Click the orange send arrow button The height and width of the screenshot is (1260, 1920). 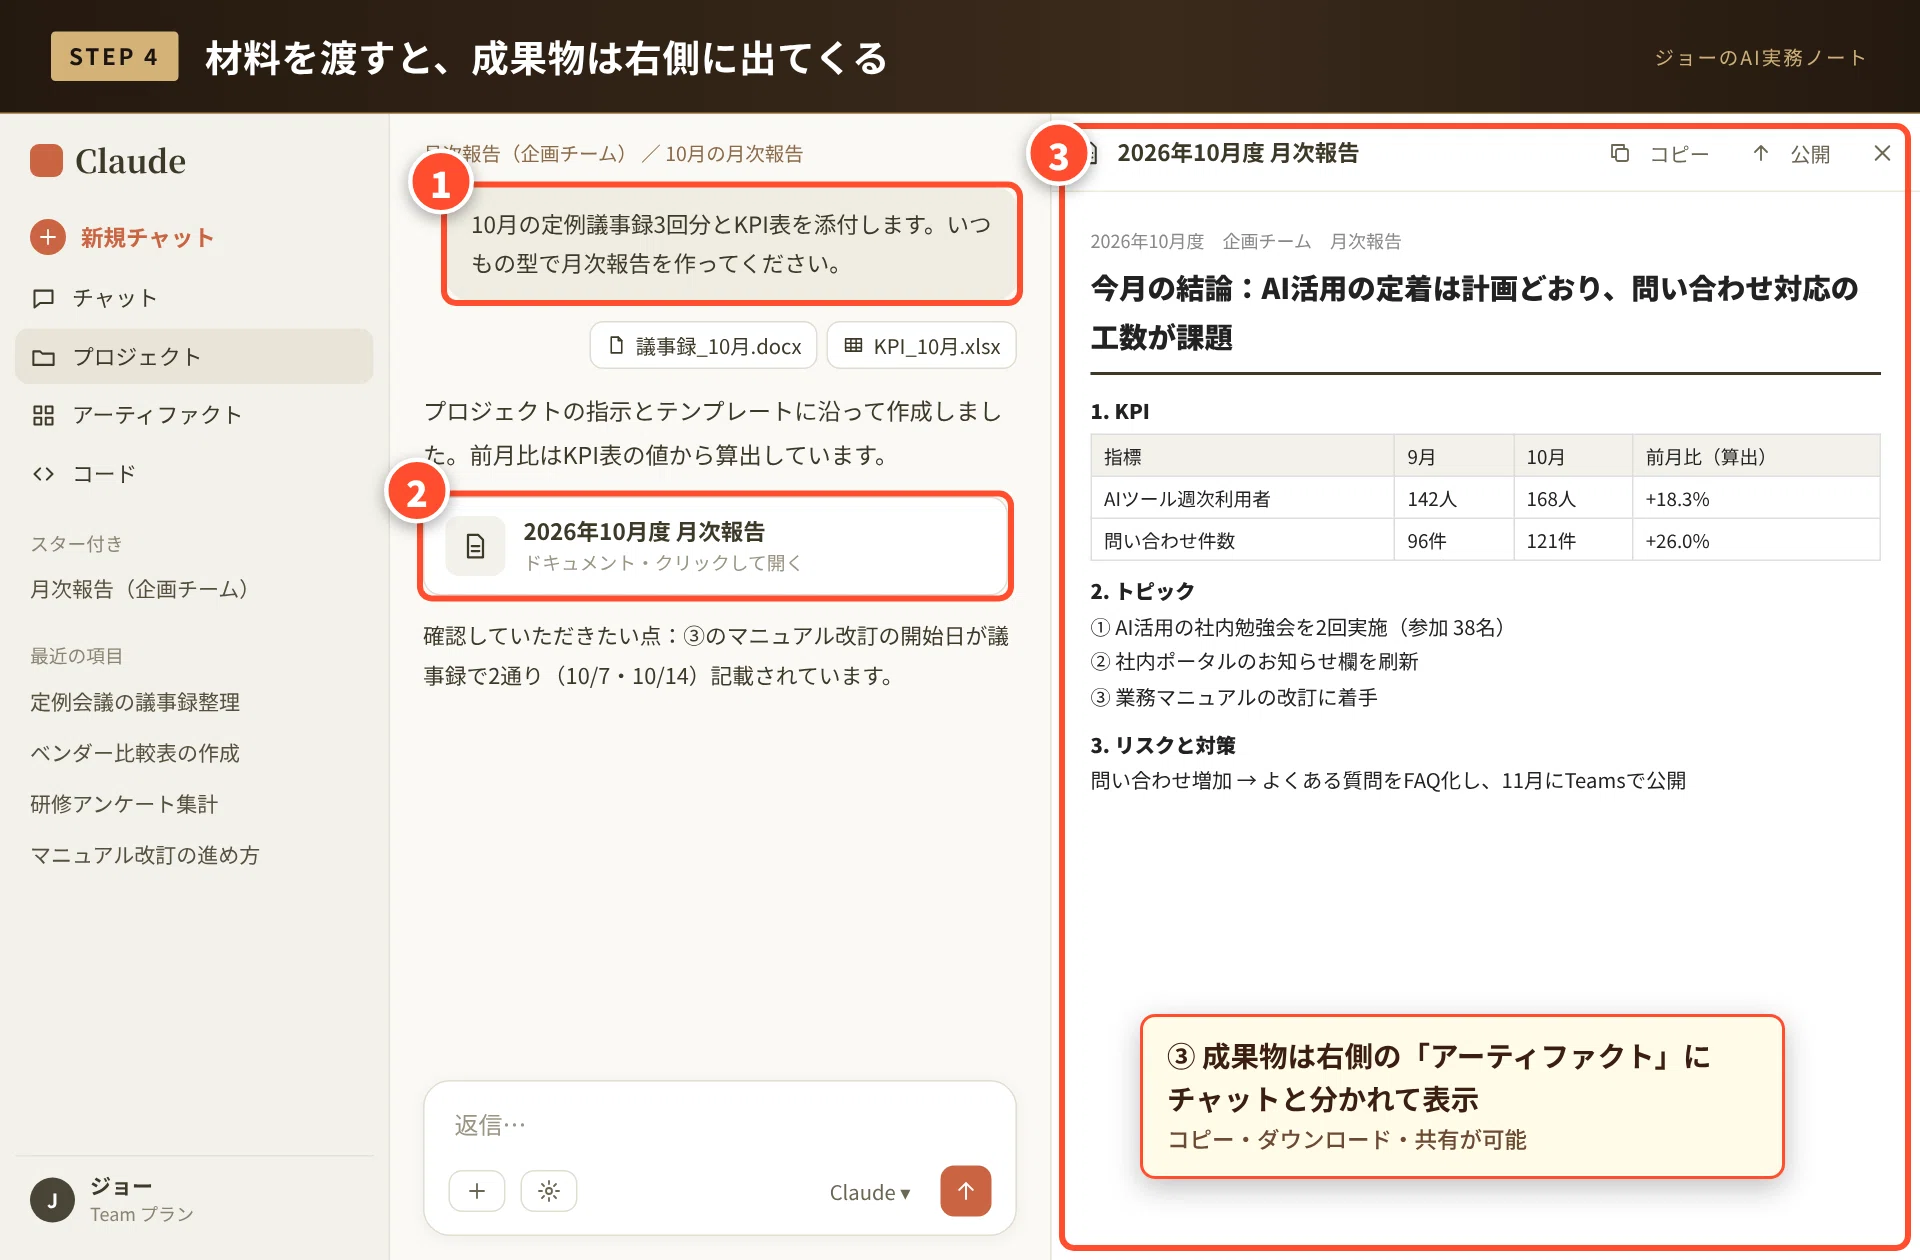966,1191
